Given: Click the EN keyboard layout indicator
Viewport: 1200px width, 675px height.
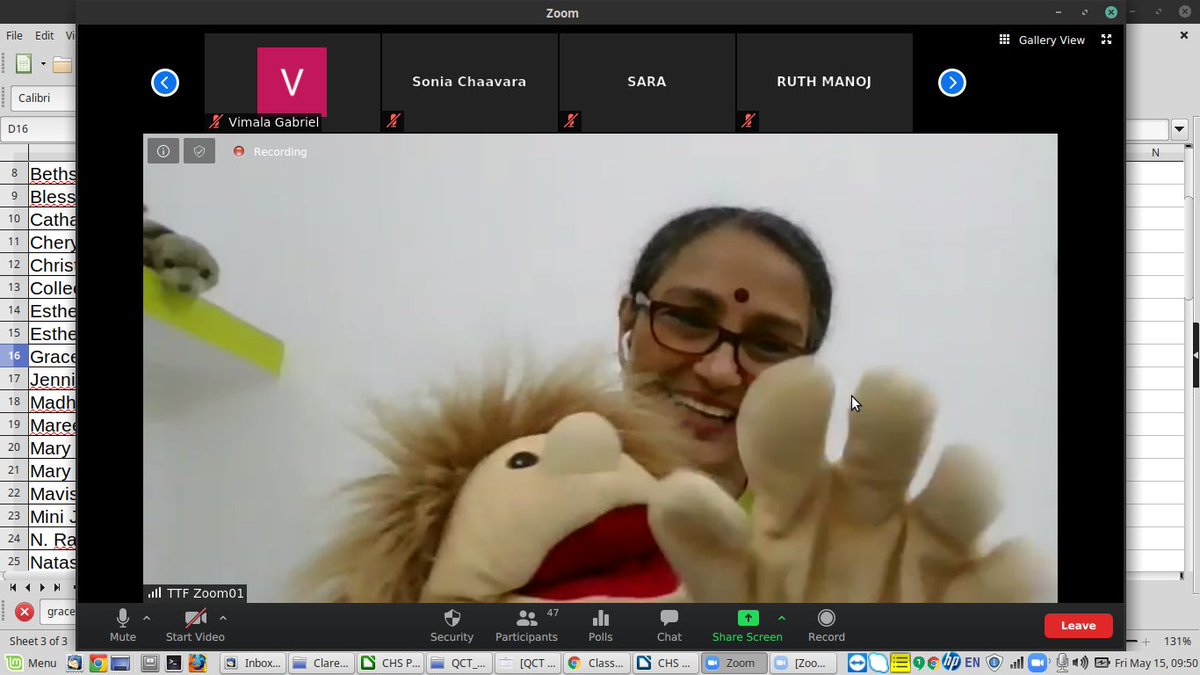Looking at the screenshot, I should pyautogui.click(x=973, y=662).
